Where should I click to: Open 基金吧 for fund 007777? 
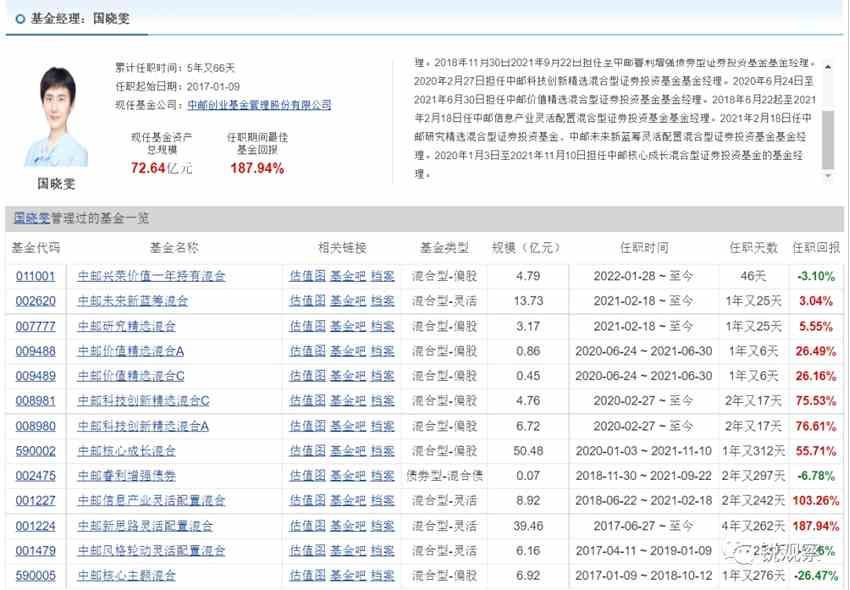pos(348,326)
